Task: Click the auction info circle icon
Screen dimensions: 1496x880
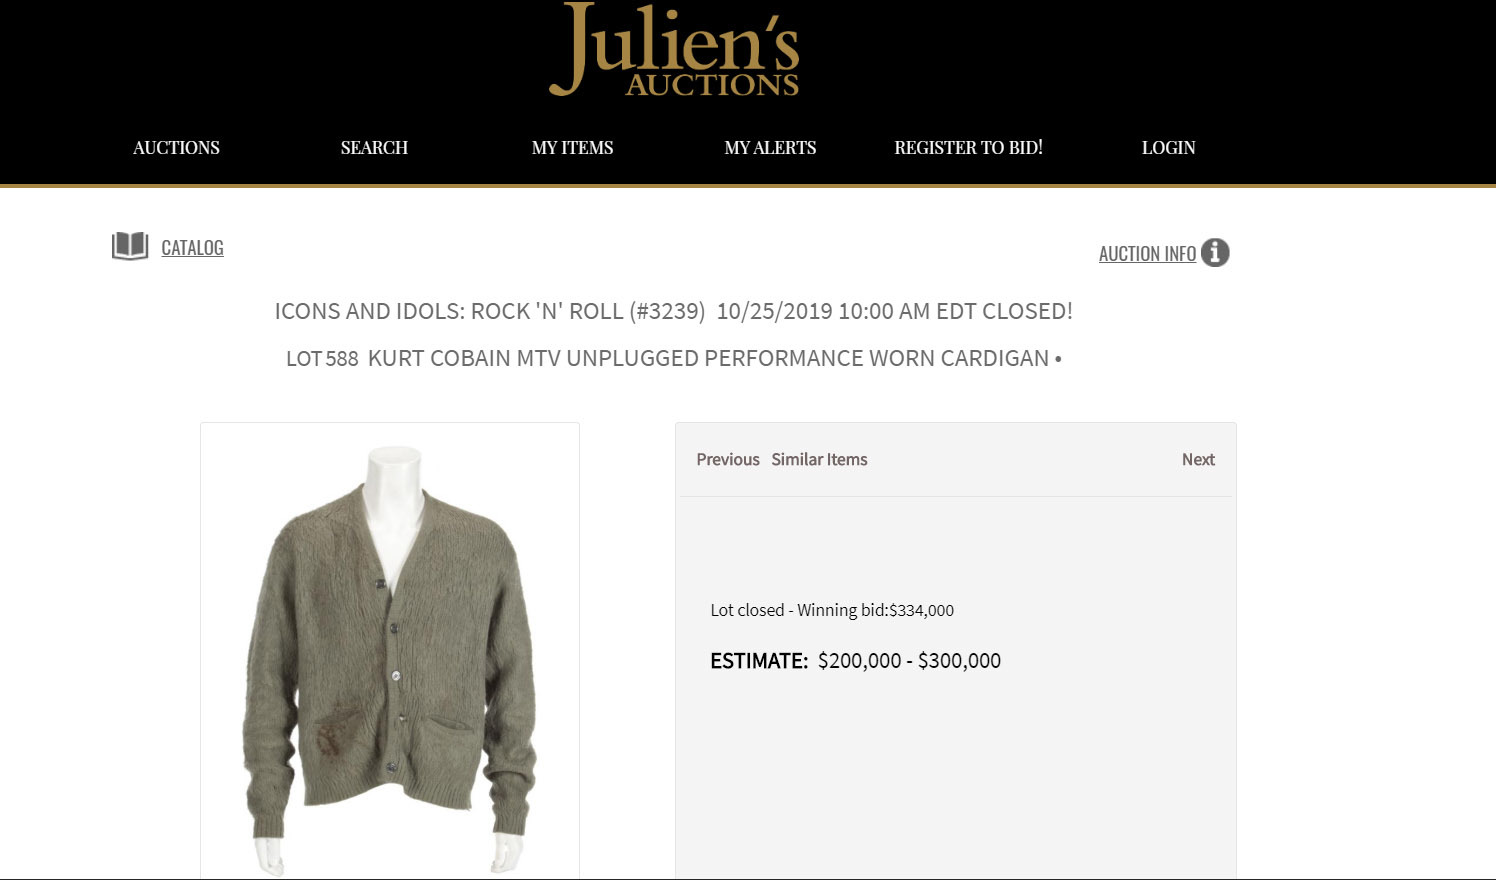Action: tap(1215, 253)
